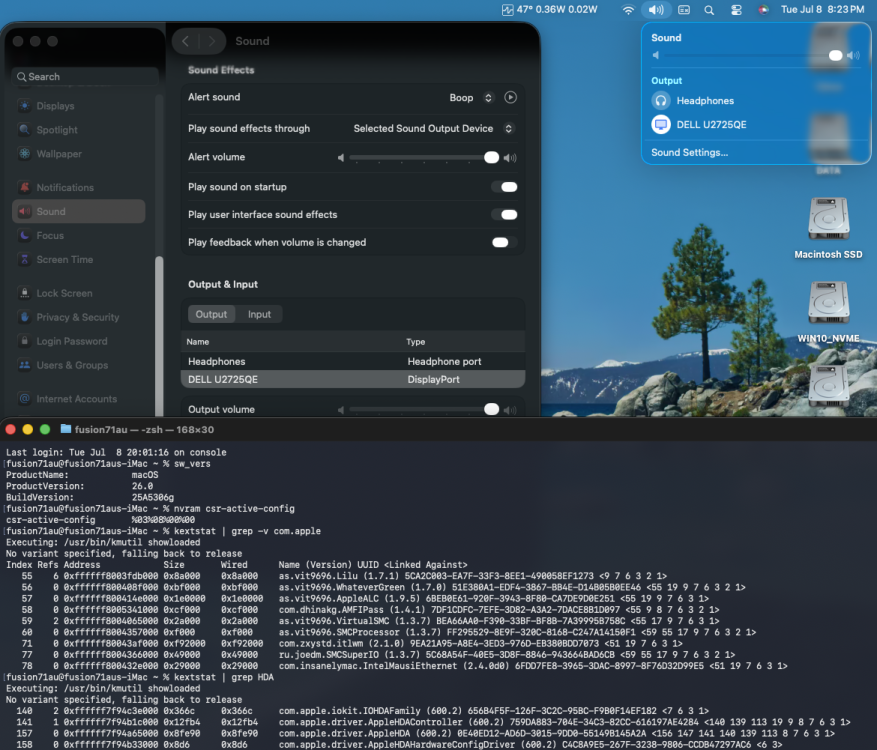Screen dimensions: 877x750
Task: Toggle Play user interface sound effects
Action: point(504,214)
